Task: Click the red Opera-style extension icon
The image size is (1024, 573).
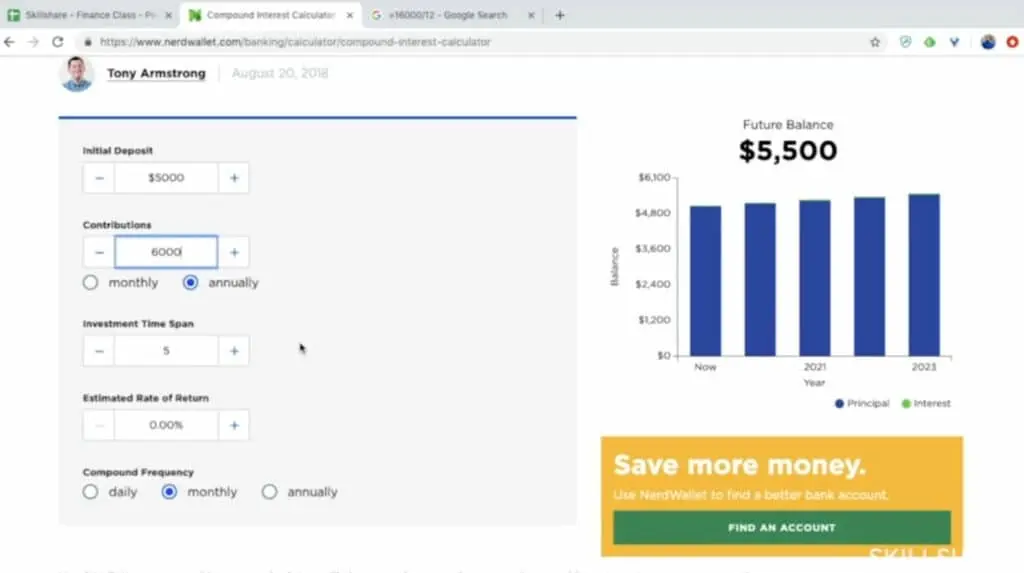Action: pos(1012,42)
